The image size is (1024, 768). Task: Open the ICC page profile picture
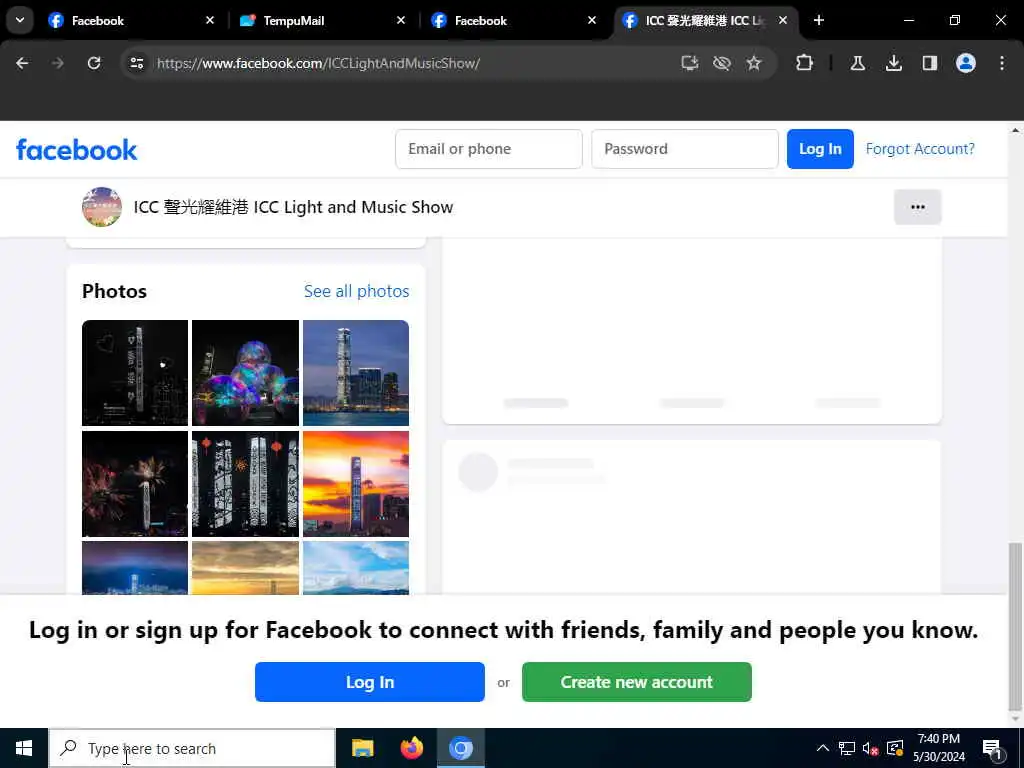(102, 207)
